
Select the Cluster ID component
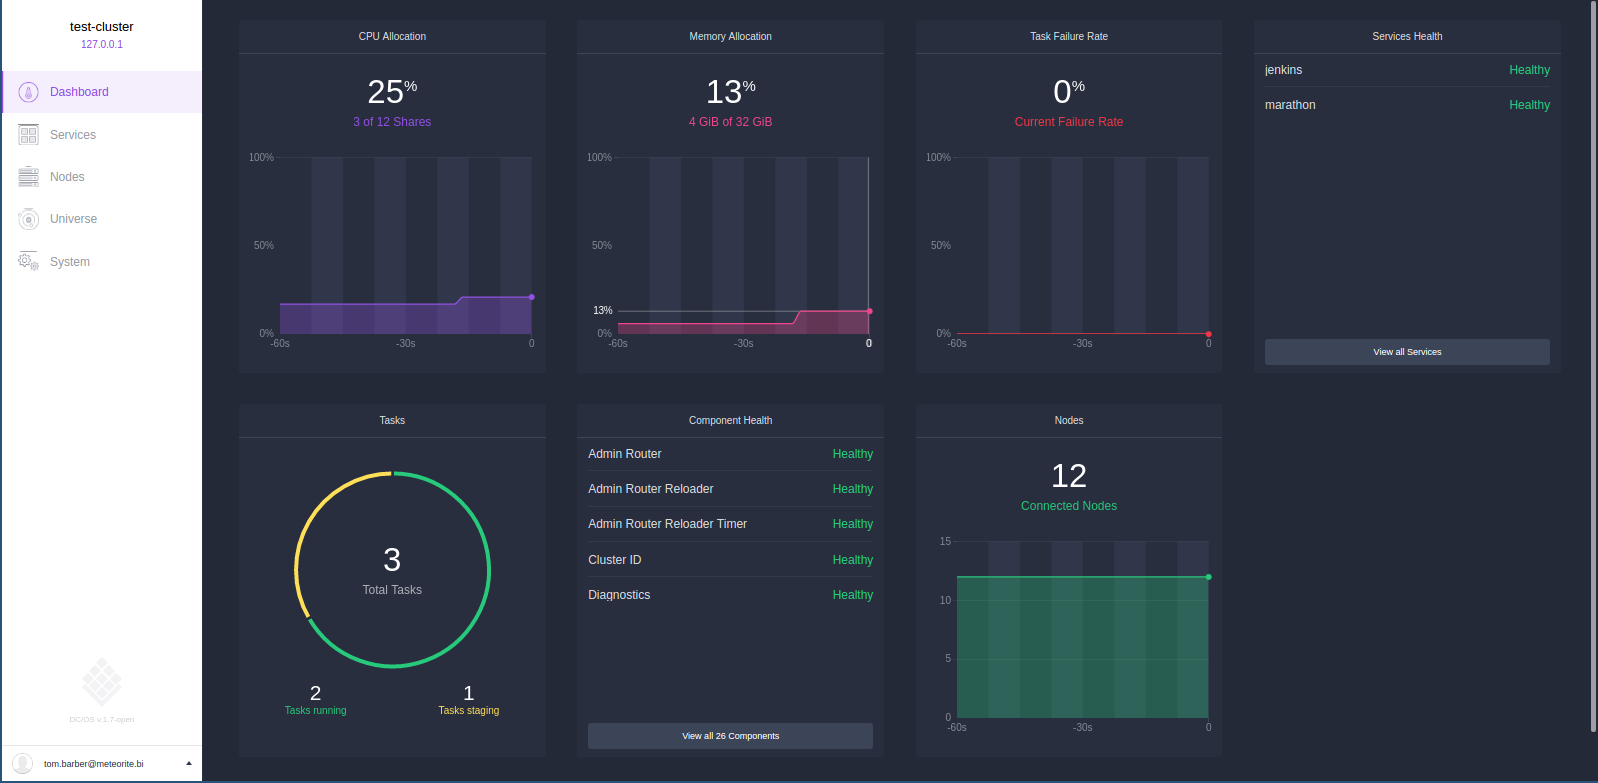click(730, 560)
